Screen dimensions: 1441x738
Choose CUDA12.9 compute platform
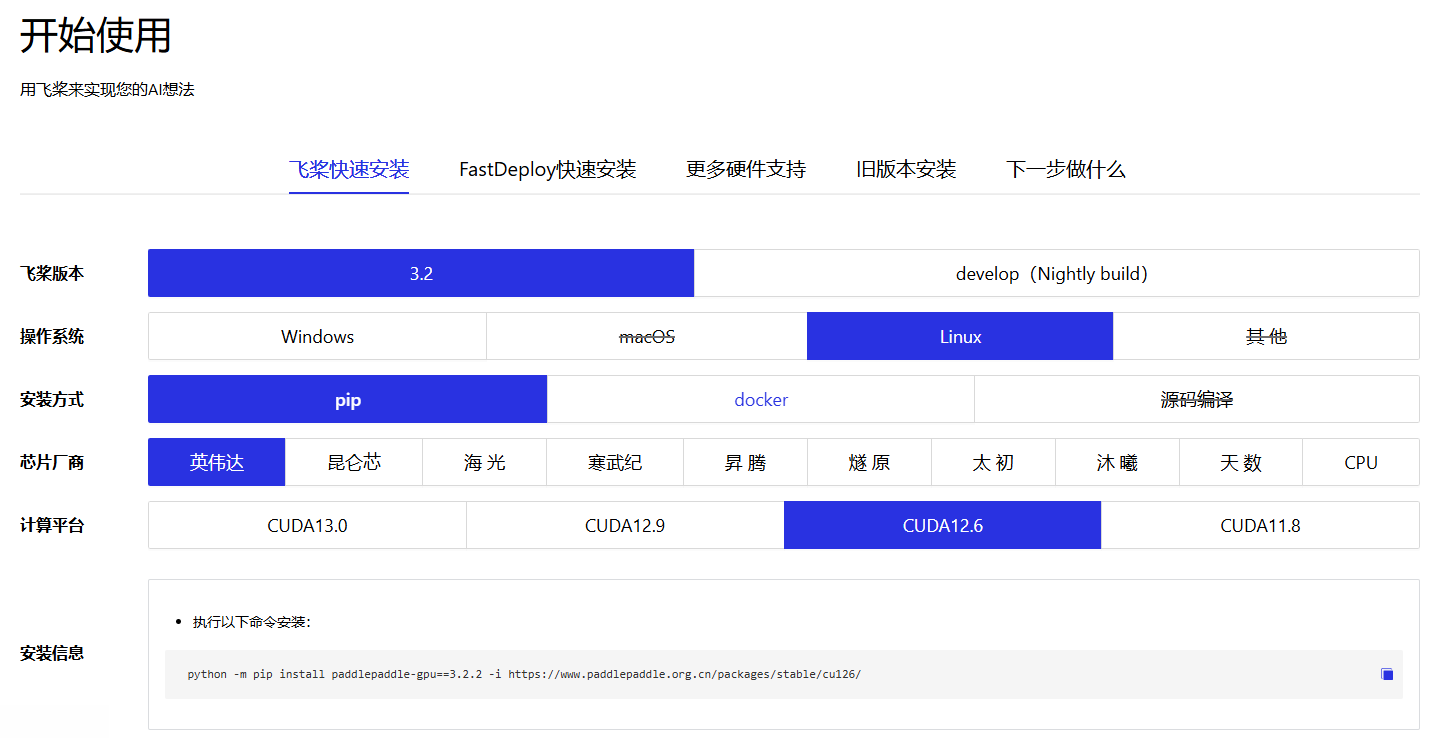pos(625,525)
